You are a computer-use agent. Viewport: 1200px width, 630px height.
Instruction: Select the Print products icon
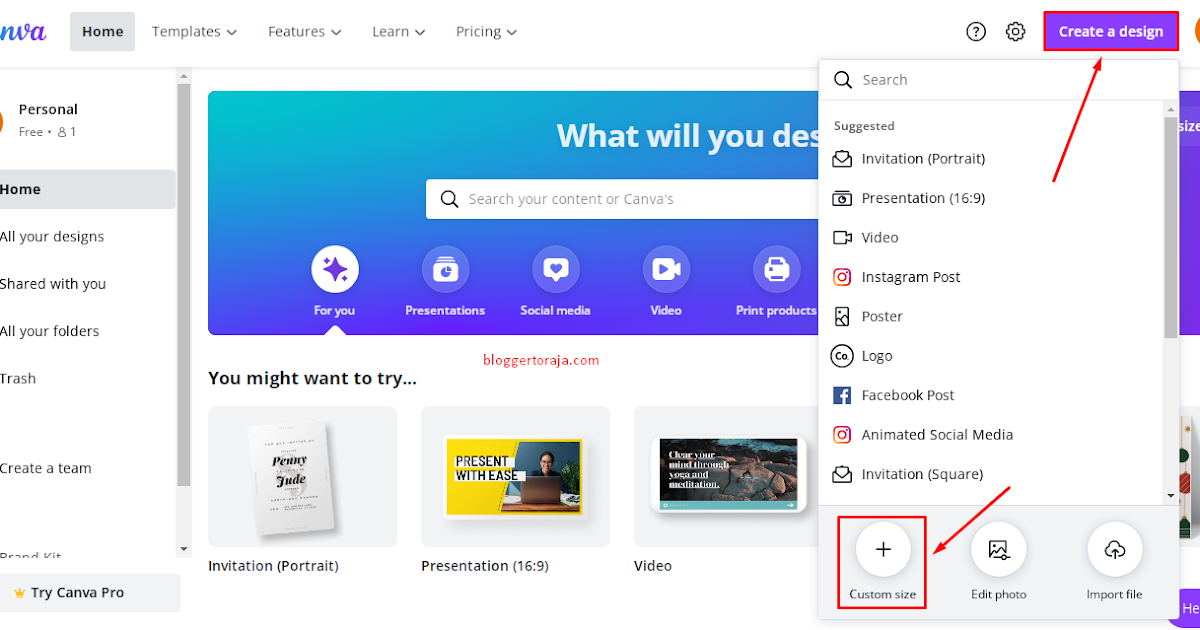pos(776,269)
